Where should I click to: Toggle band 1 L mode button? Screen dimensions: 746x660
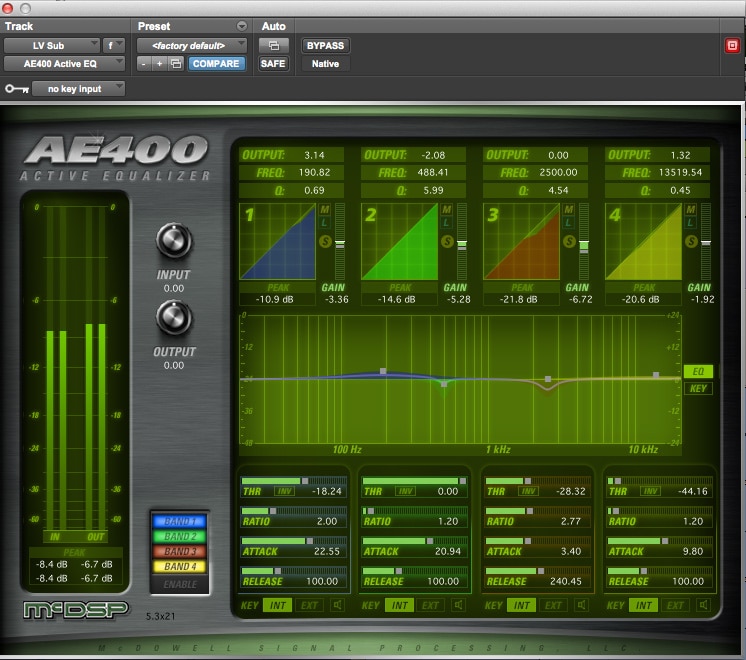[x=325, y=223]
